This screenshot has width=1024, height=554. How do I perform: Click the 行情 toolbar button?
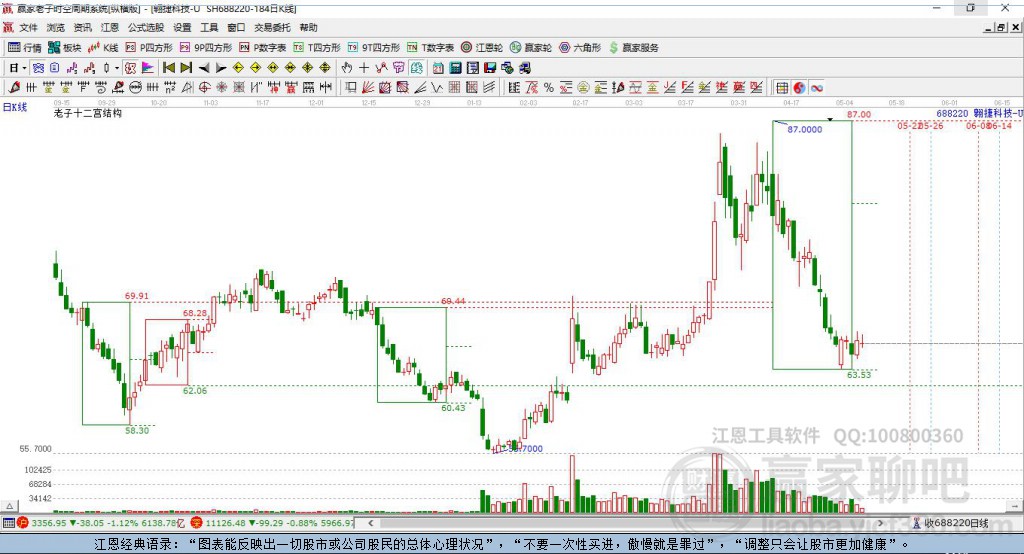(x=25, y=48)
